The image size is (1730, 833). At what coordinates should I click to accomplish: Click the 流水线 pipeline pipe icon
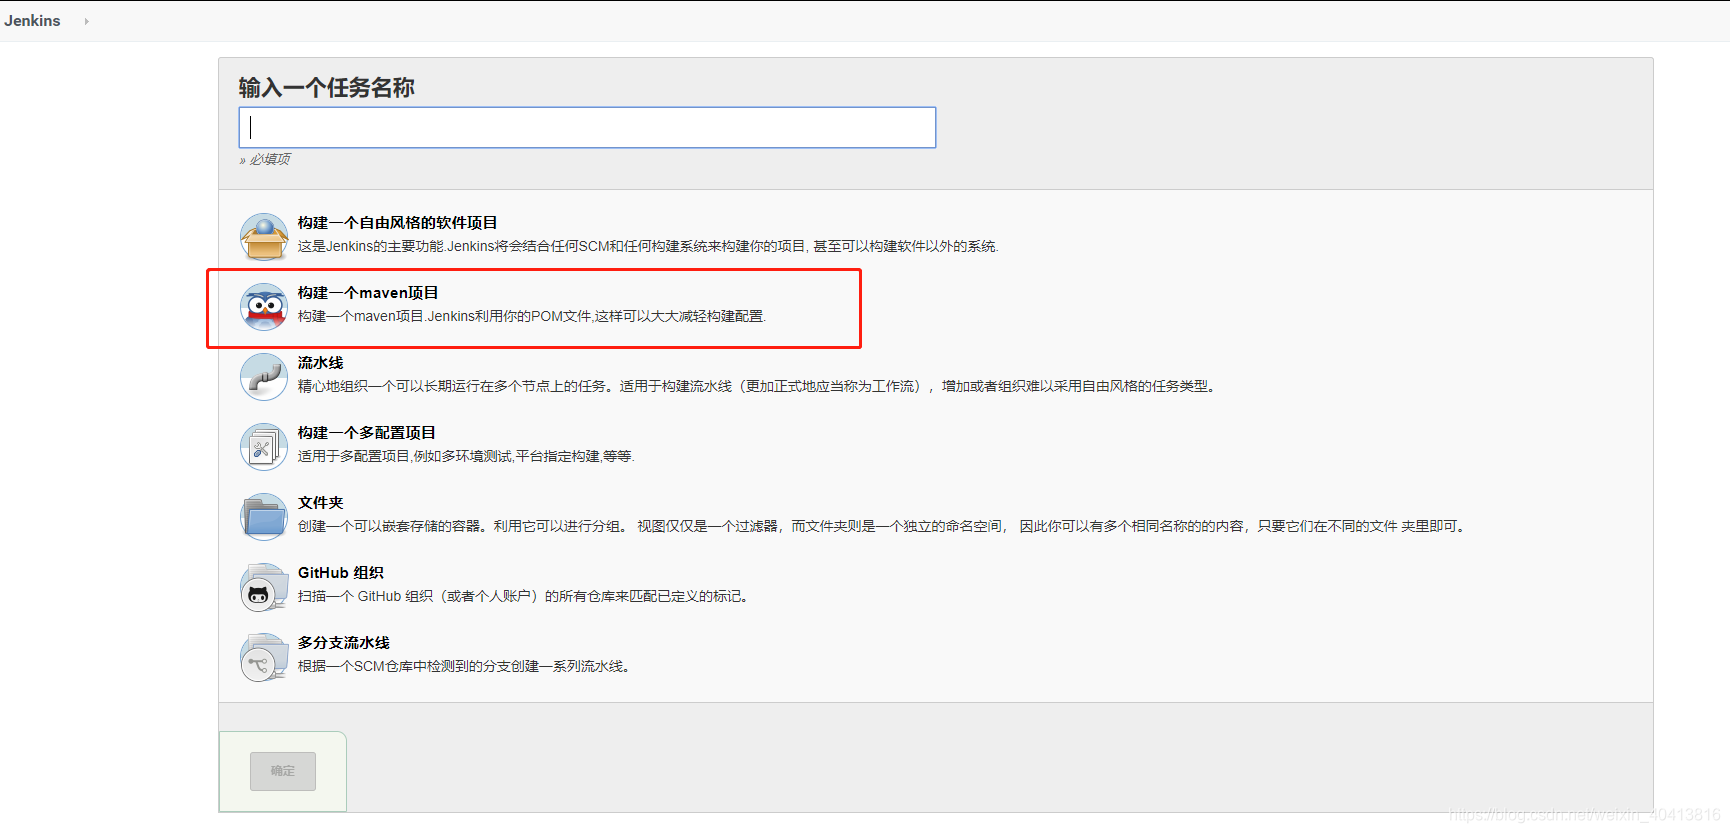click(x=264, y=377)
